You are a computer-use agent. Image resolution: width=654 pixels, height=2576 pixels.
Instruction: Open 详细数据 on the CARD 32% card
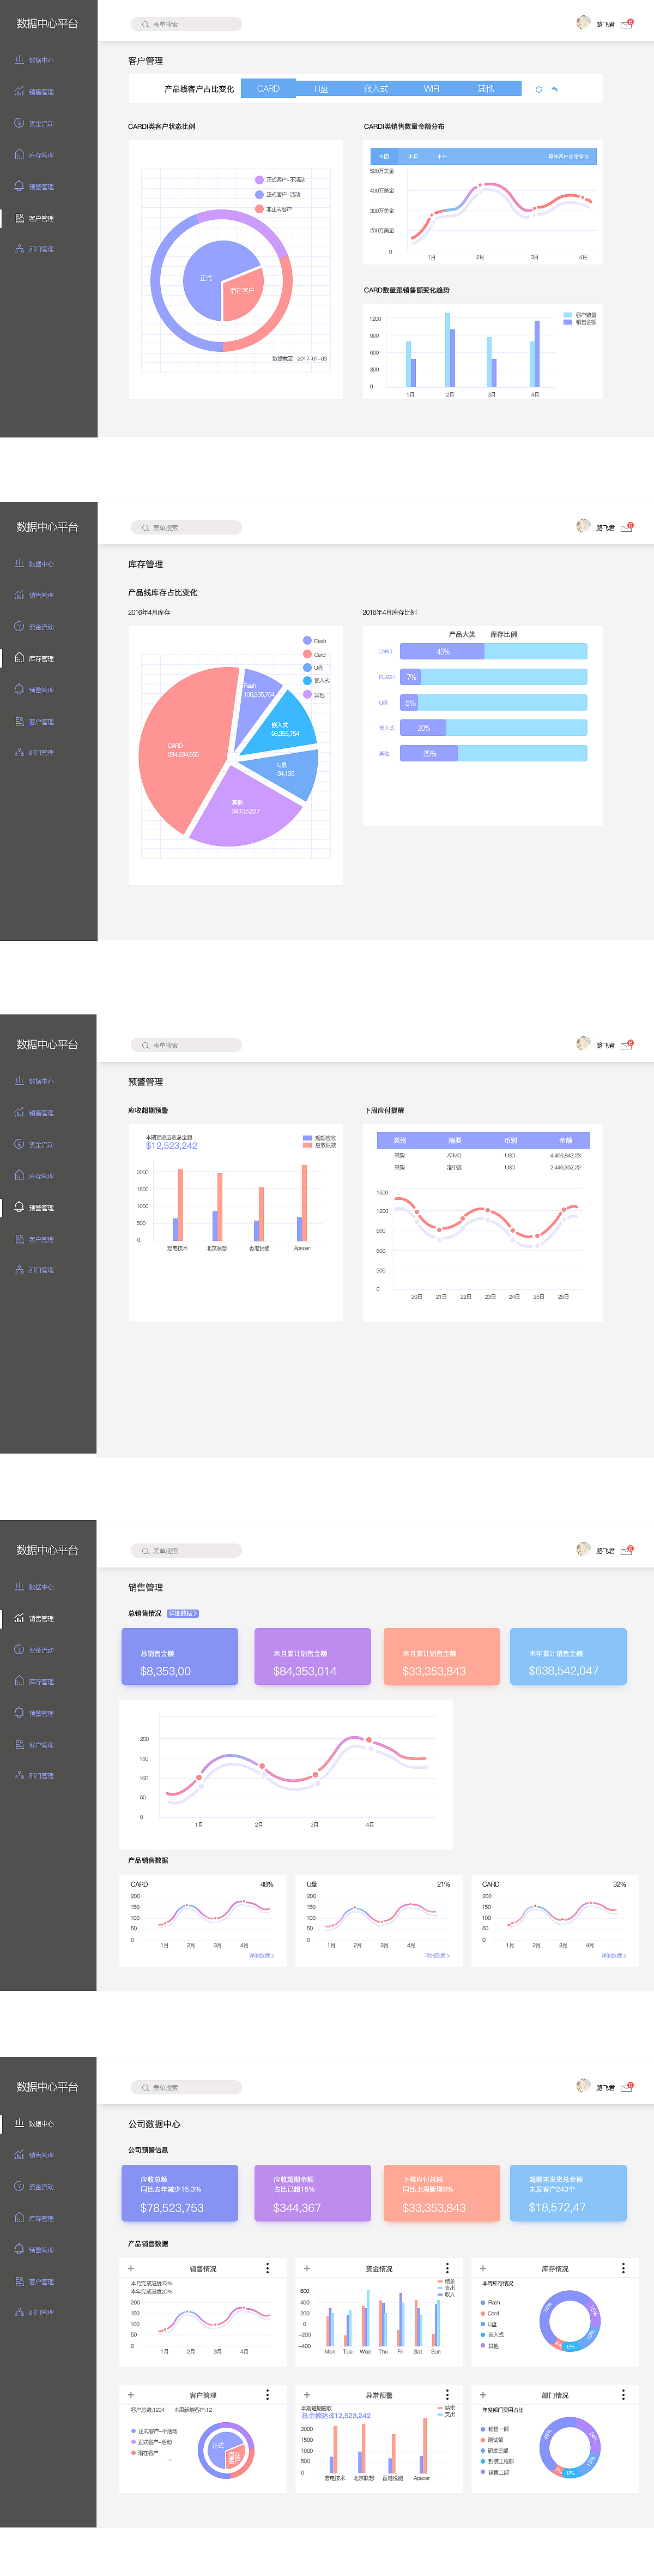click(x=613, y=1955)
